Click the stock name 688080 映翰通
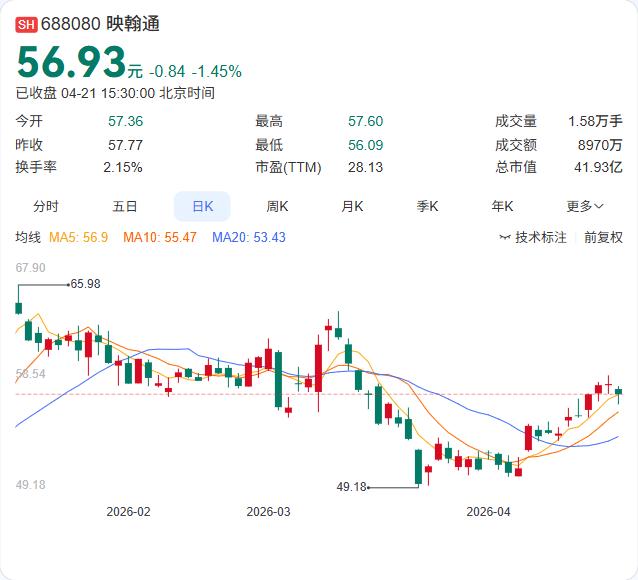 click(100, 24)
